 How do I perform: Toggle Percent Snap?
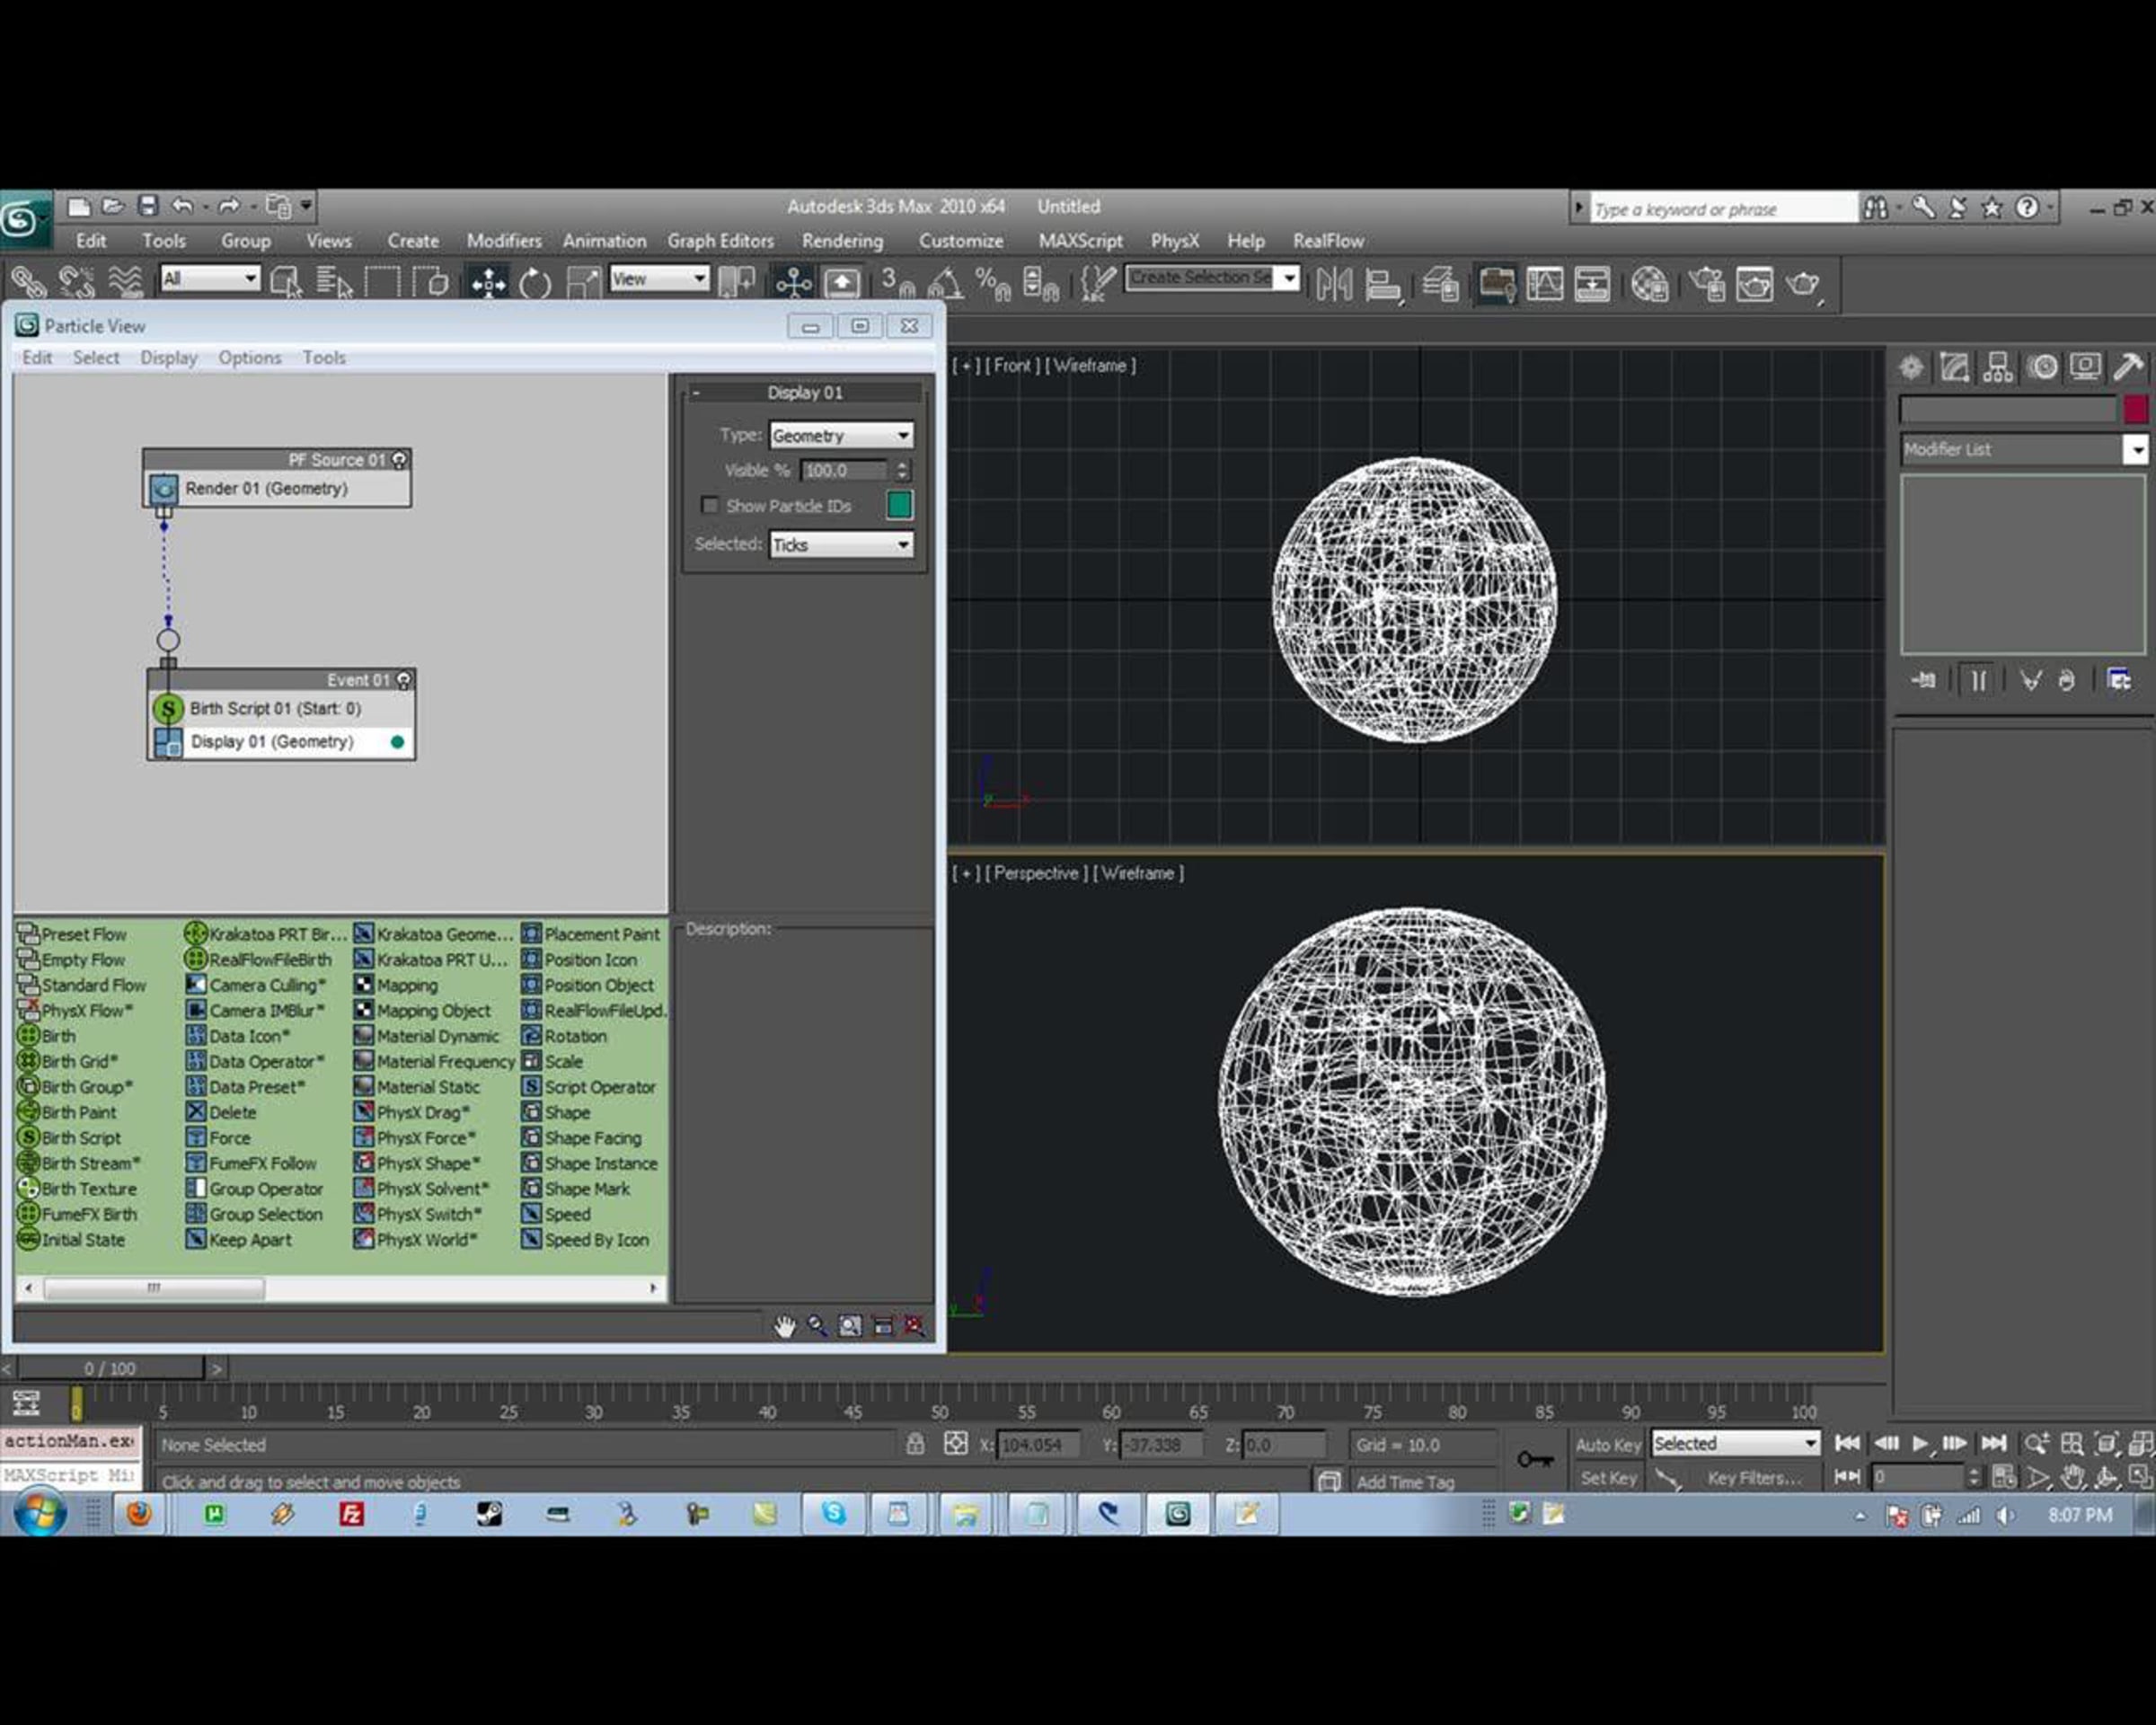coord(992,284)
